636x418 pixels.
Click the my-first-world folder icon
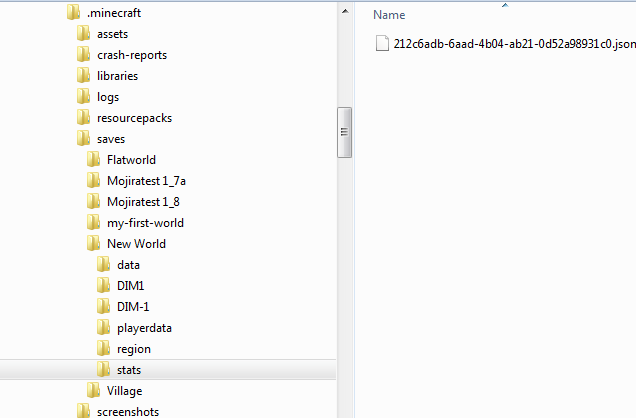point(94,223)
